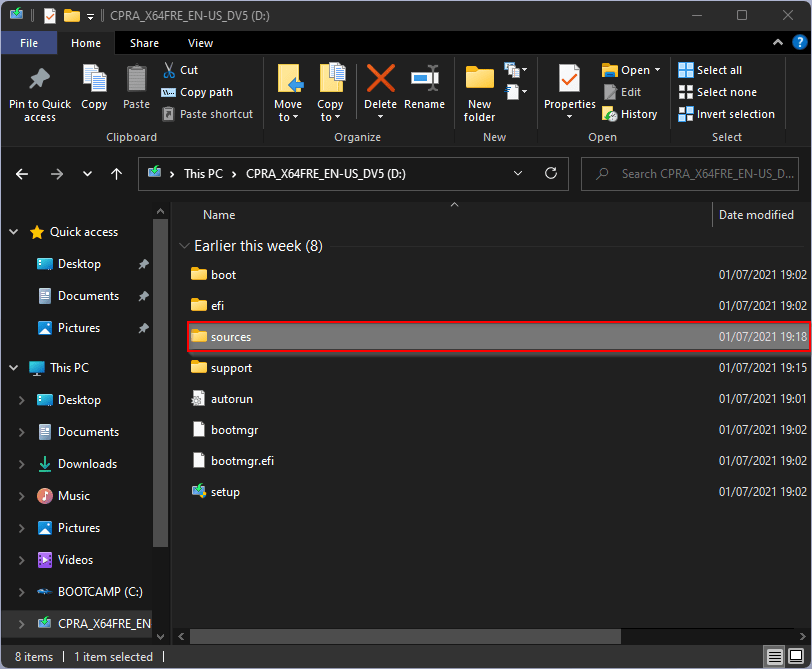Open pinned Desktop under Quick access
Image resolution: width=812 pixels, height=669 pixels.
79,264
